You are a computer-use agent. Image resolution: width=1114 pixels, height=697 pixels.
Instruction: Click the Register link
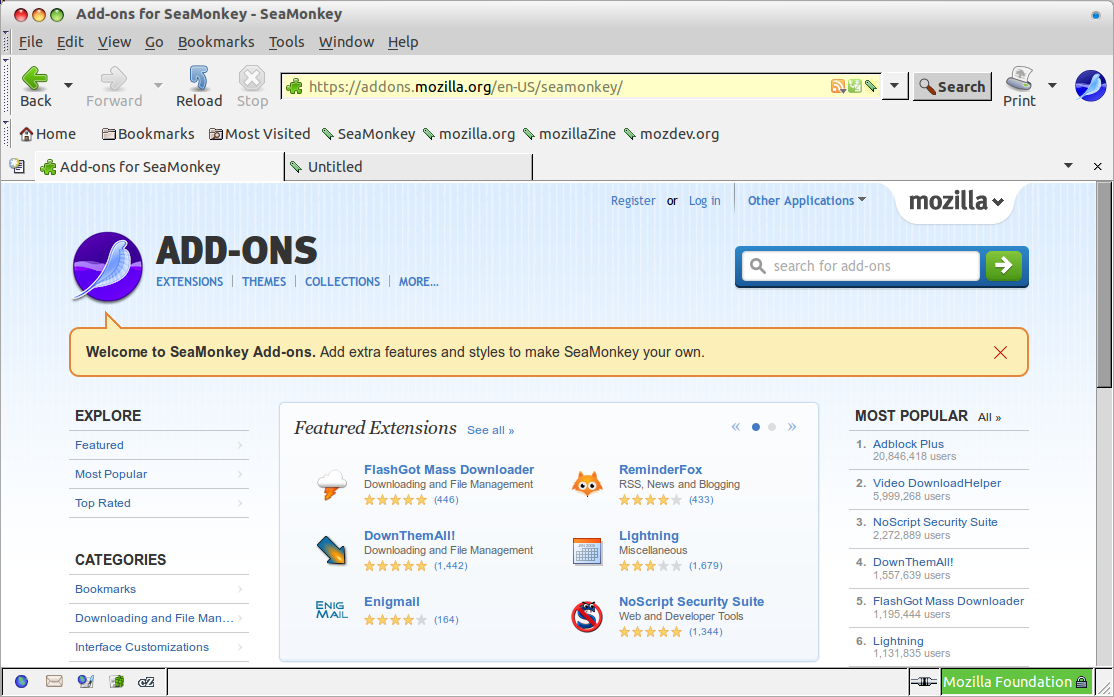pos(633,200)
